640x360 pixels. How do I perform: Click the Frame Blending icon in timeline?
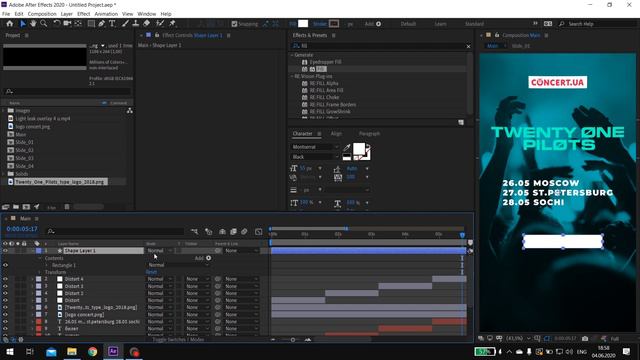(233, 231)
